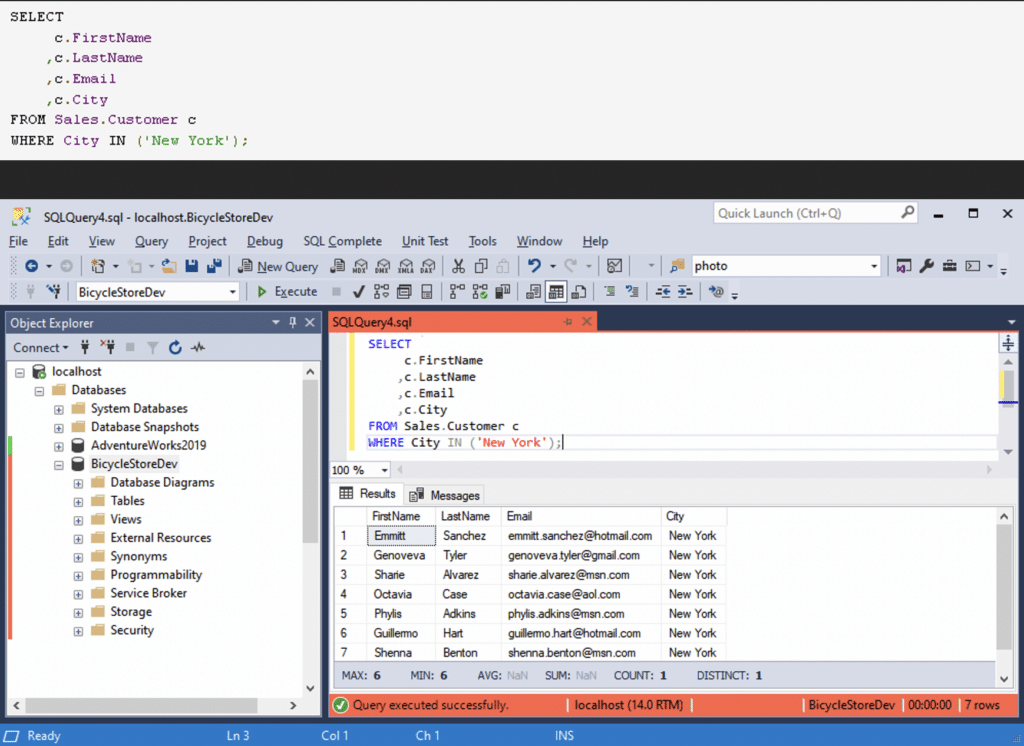1024x746 pixels.
Task: Click the Toolbox icon in toolbar
Action: (949, 266)
